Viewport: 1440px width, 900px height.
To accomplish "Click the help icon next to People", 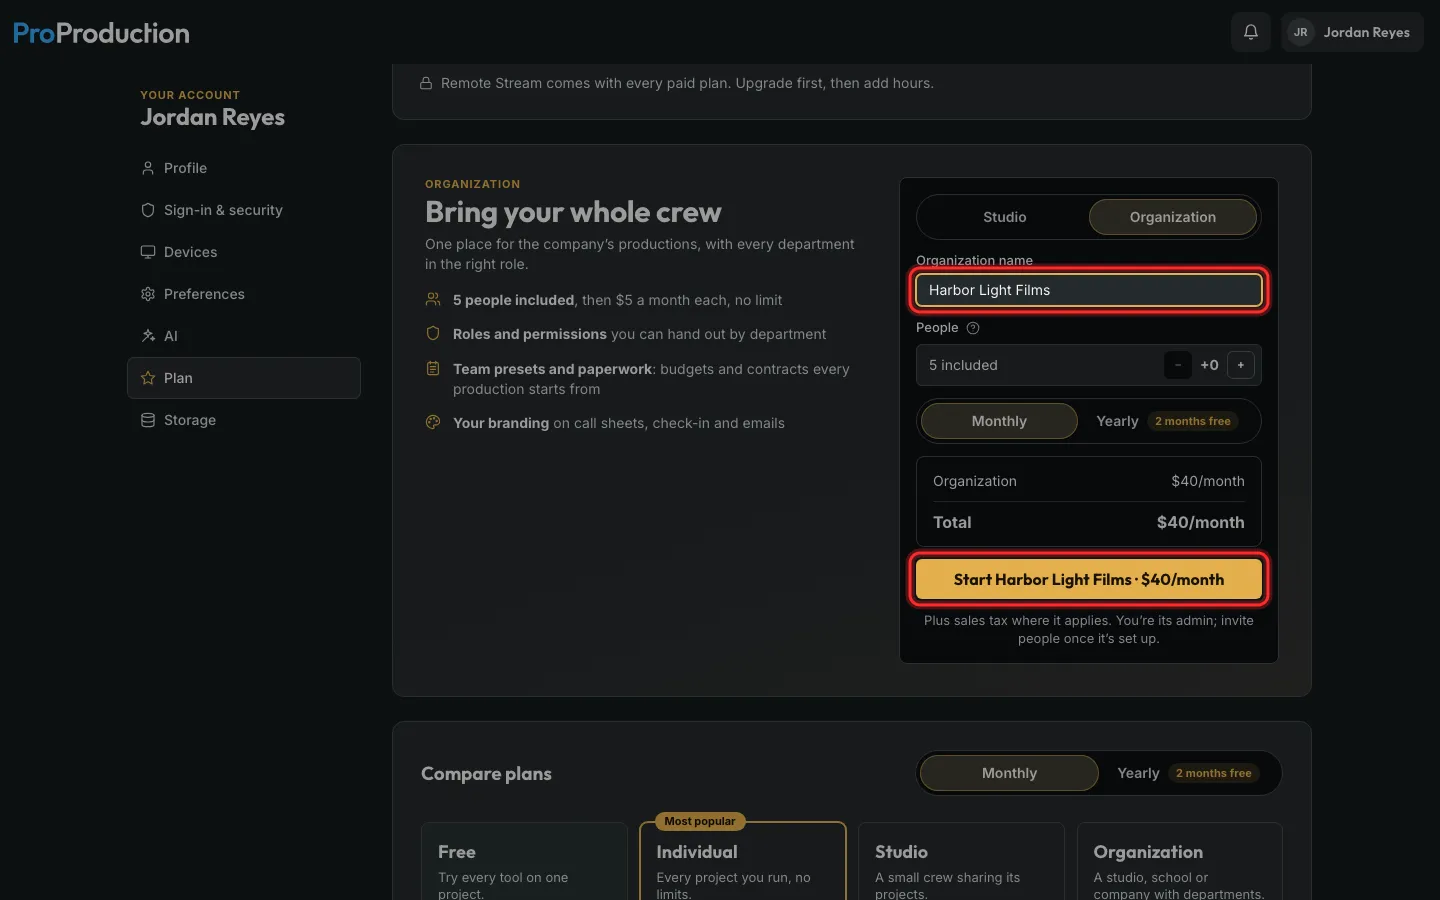I will pyautogui.click(x=973, y=328).
